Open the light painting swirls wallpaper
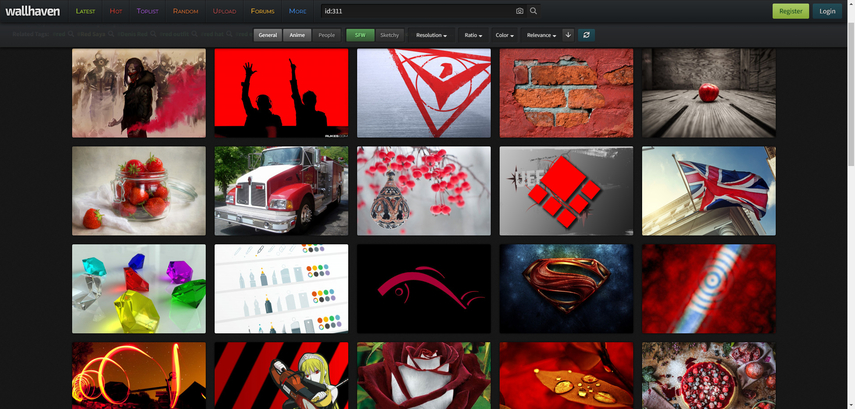This screenshot has height=409, width=855. pos(139,376)
